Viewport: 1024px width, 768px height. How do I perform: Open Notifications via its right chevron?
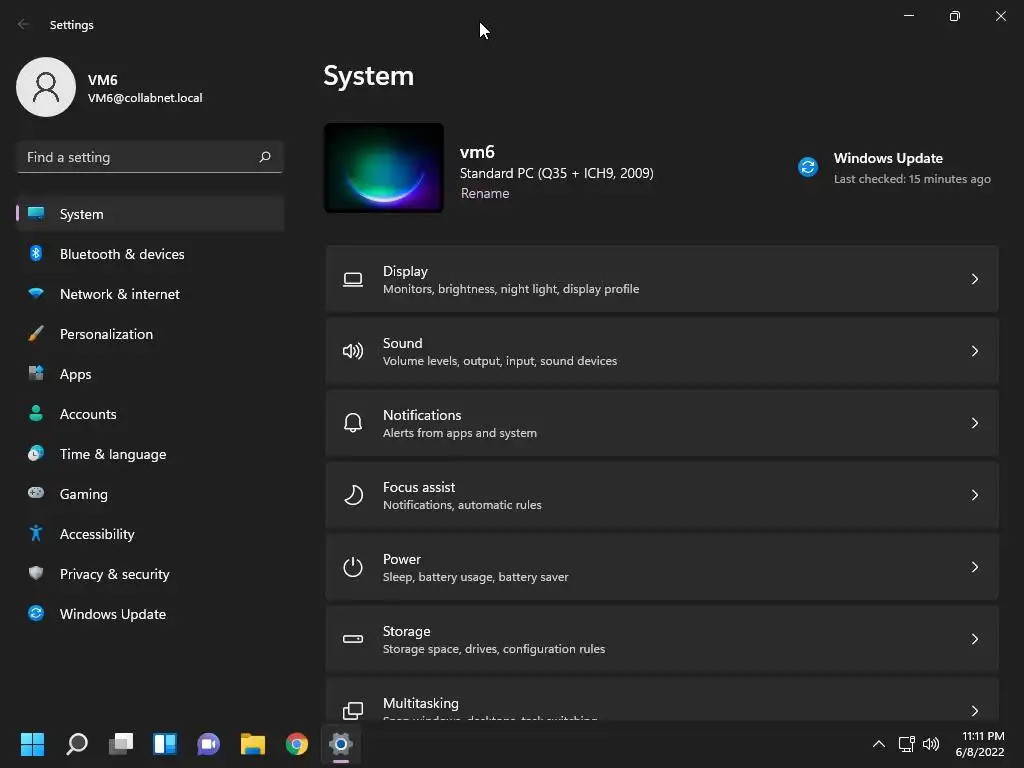coord(974,423)
